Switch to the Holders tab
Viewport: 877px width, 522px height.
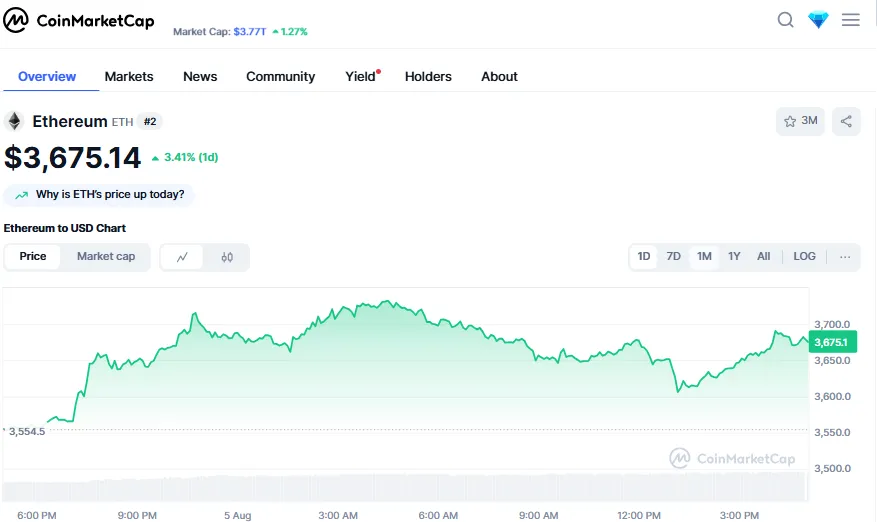tap(428, 77)
